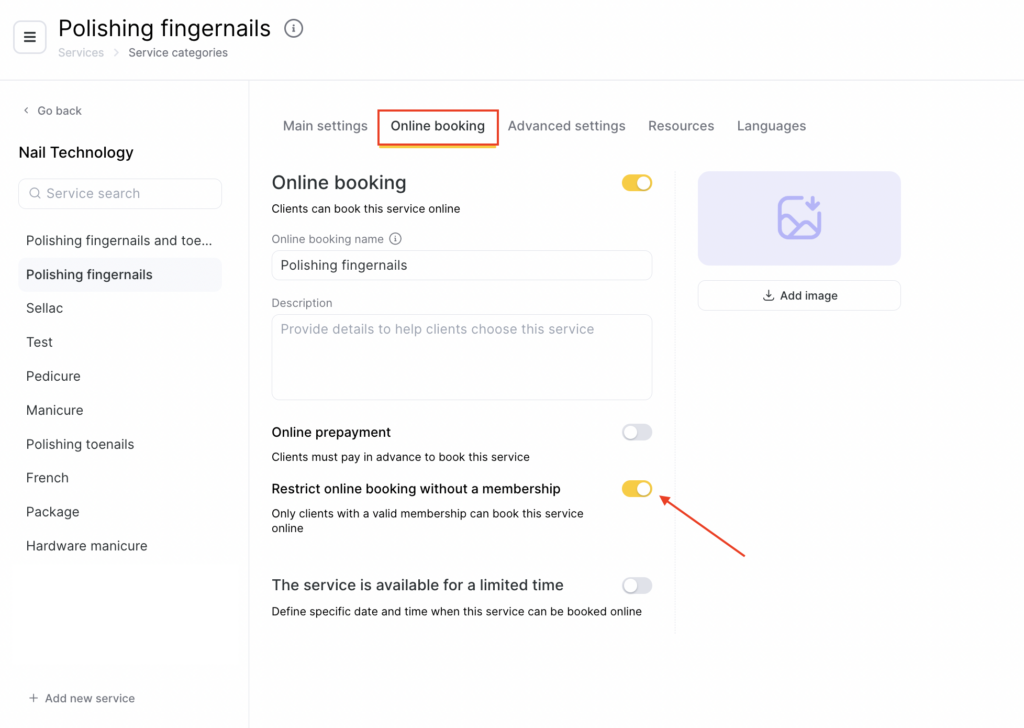This screenshot has height=728, width=1024.
Task: Switch to the Resources tab
Action: coord(681,126)
